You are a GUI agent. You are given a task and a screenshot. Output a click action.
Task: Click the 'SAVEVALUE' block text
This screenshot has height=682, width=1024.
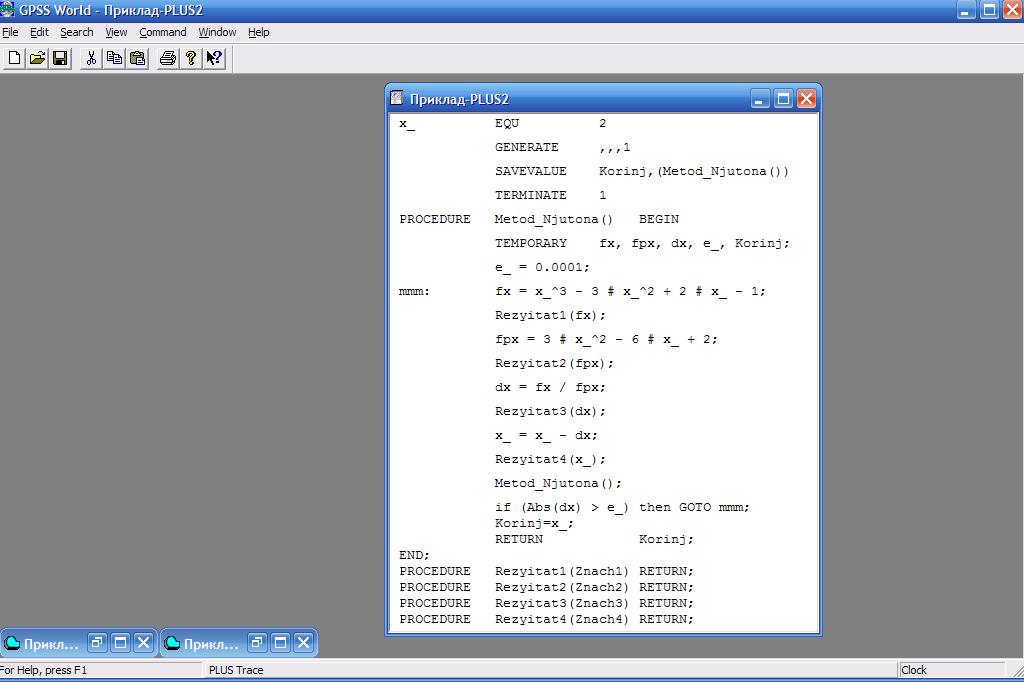pos(530,171)
